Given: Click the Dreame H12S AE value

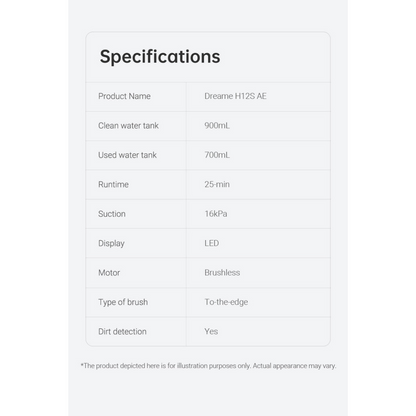Looking at the screenshot, I should coord(235,96).
